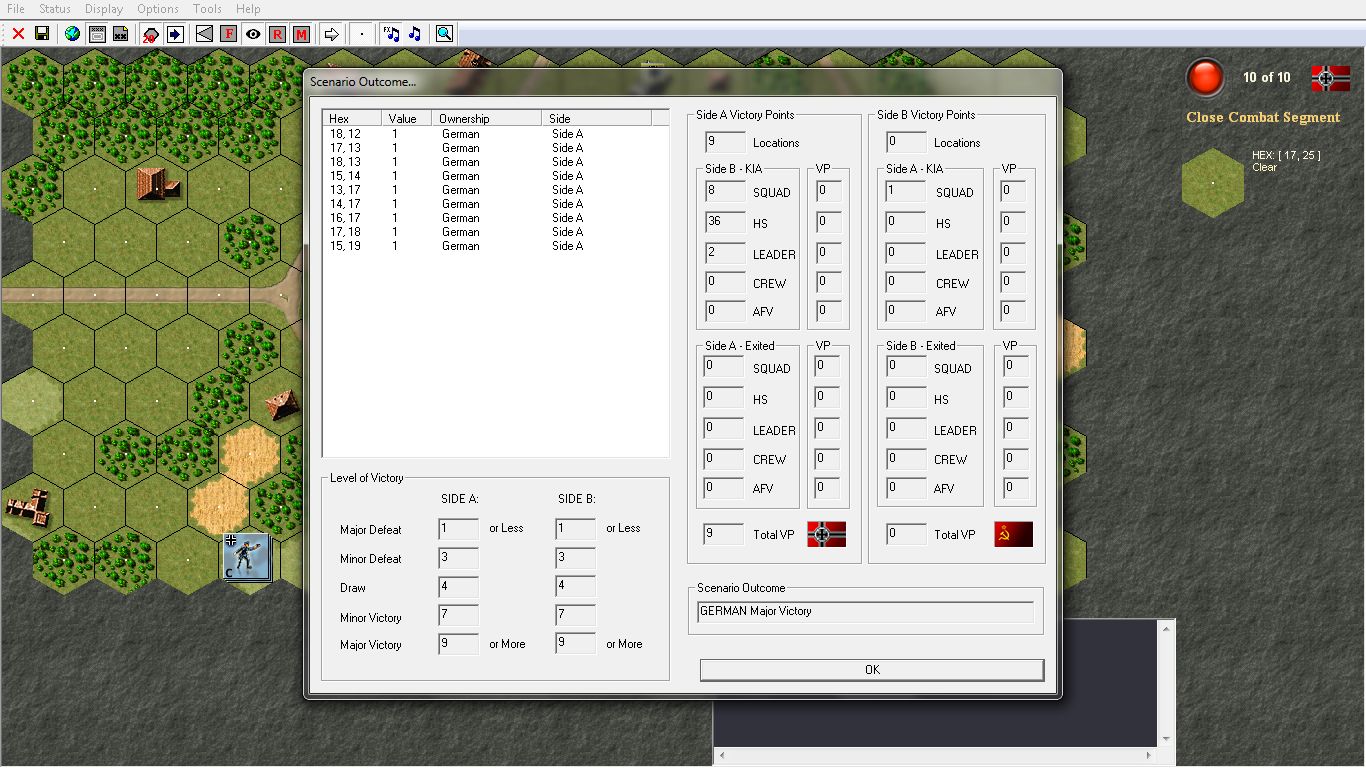This screenshot has width=1366, height=768.
Task: Select the hex 13, 17 row
Action: (x=495, y=190)
